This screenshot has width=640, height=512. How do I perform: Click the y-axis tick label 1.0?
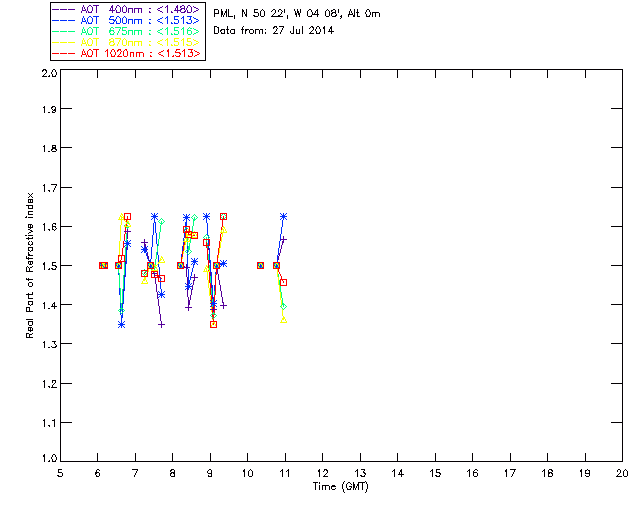(x=49, y=458)
